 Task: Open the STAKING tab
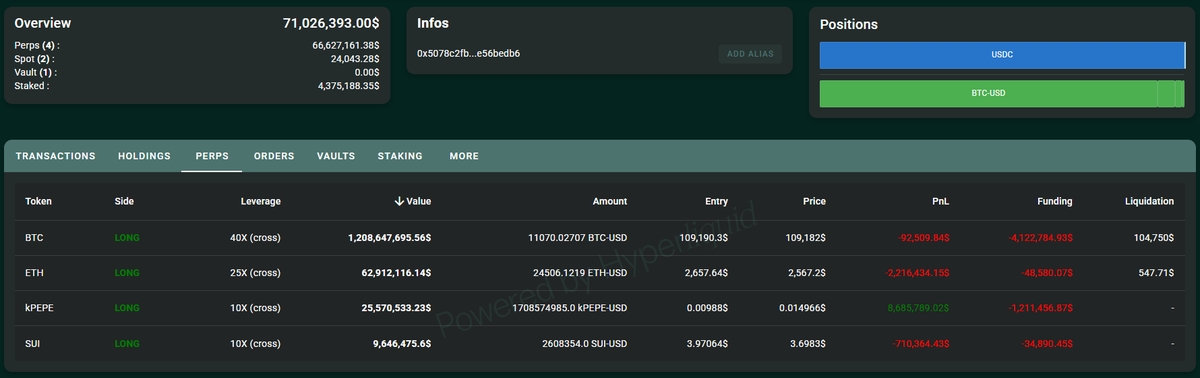pyautogui.click(x=400, y=156)
